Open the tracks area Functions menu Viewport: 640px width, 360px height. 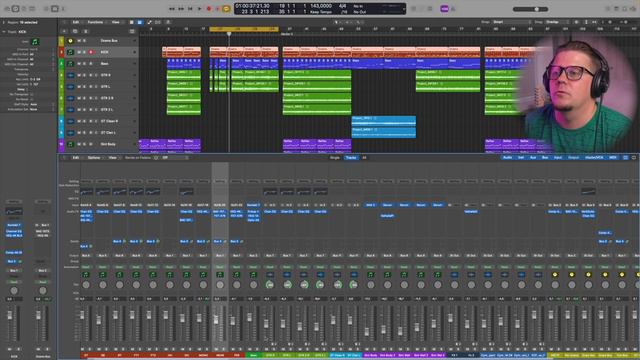click(x=95, y=22)
